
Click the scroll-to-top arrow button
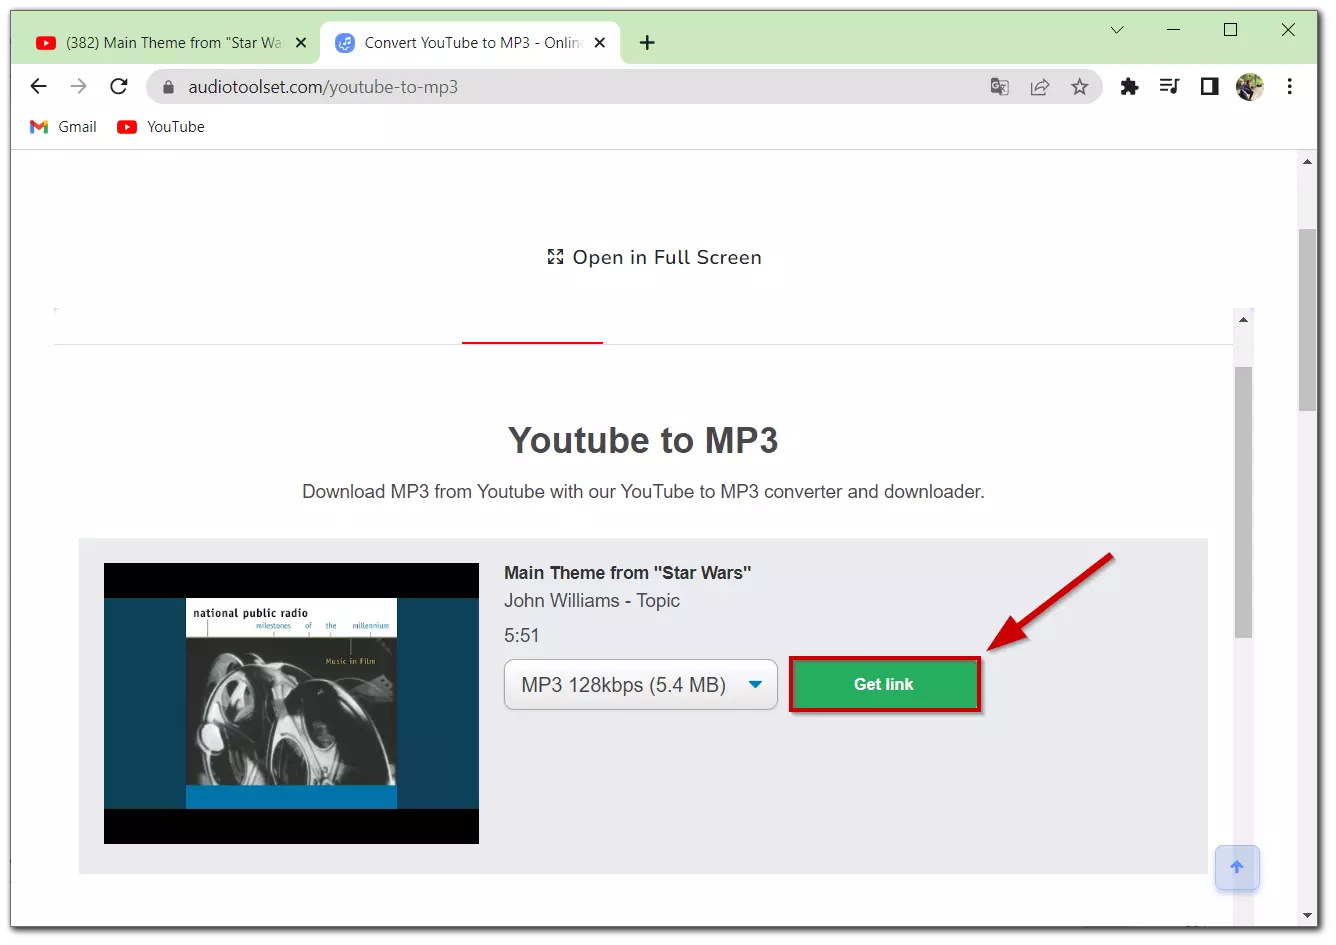click(1237, 867)
